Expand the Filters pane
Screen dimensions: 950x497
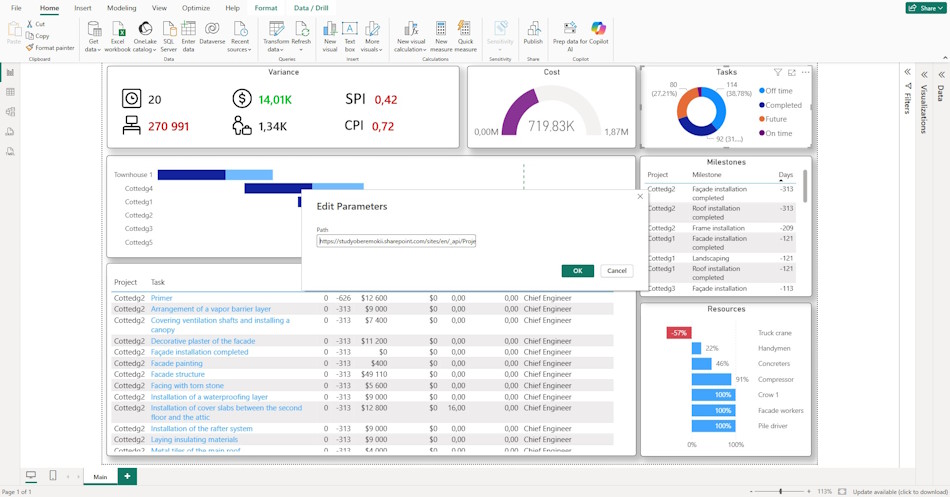tap(908, 72)
